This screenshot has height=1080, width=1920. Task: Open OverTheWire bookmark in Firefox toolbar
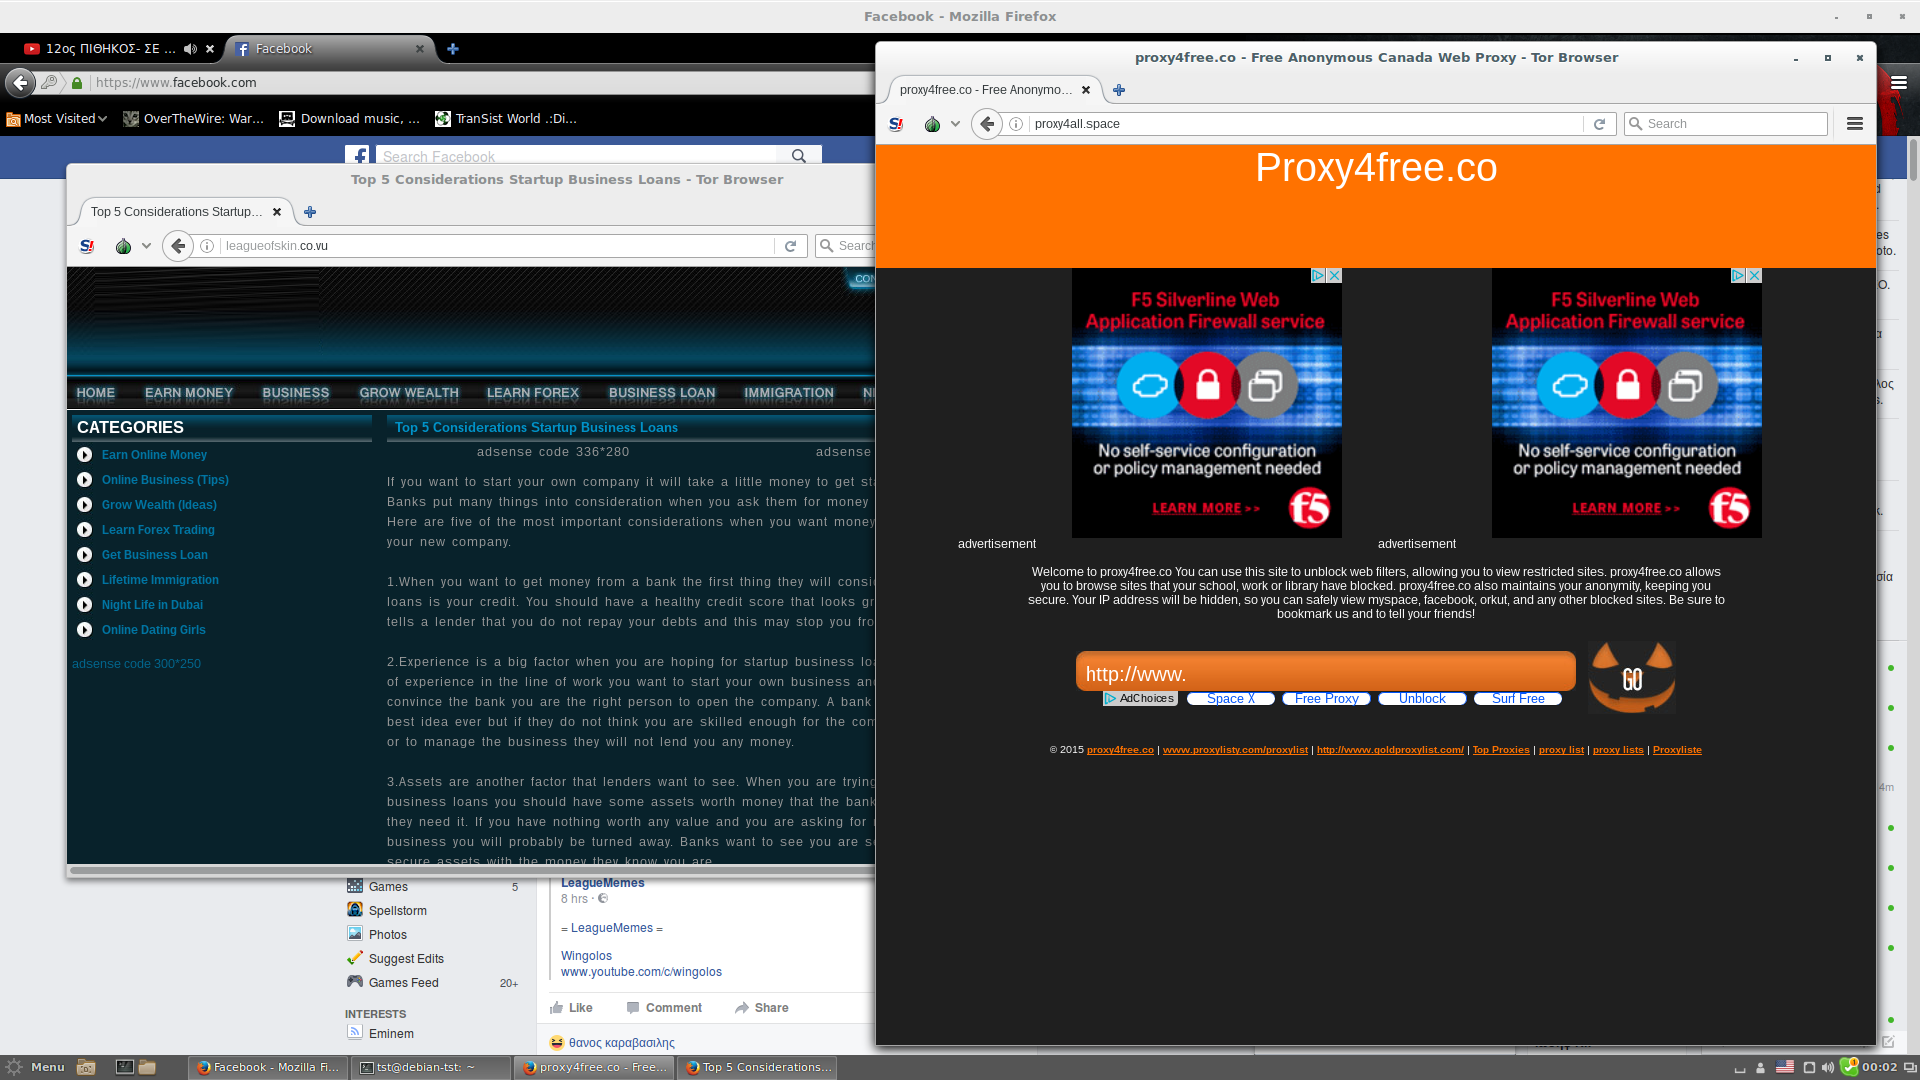(x=194, y=119)
